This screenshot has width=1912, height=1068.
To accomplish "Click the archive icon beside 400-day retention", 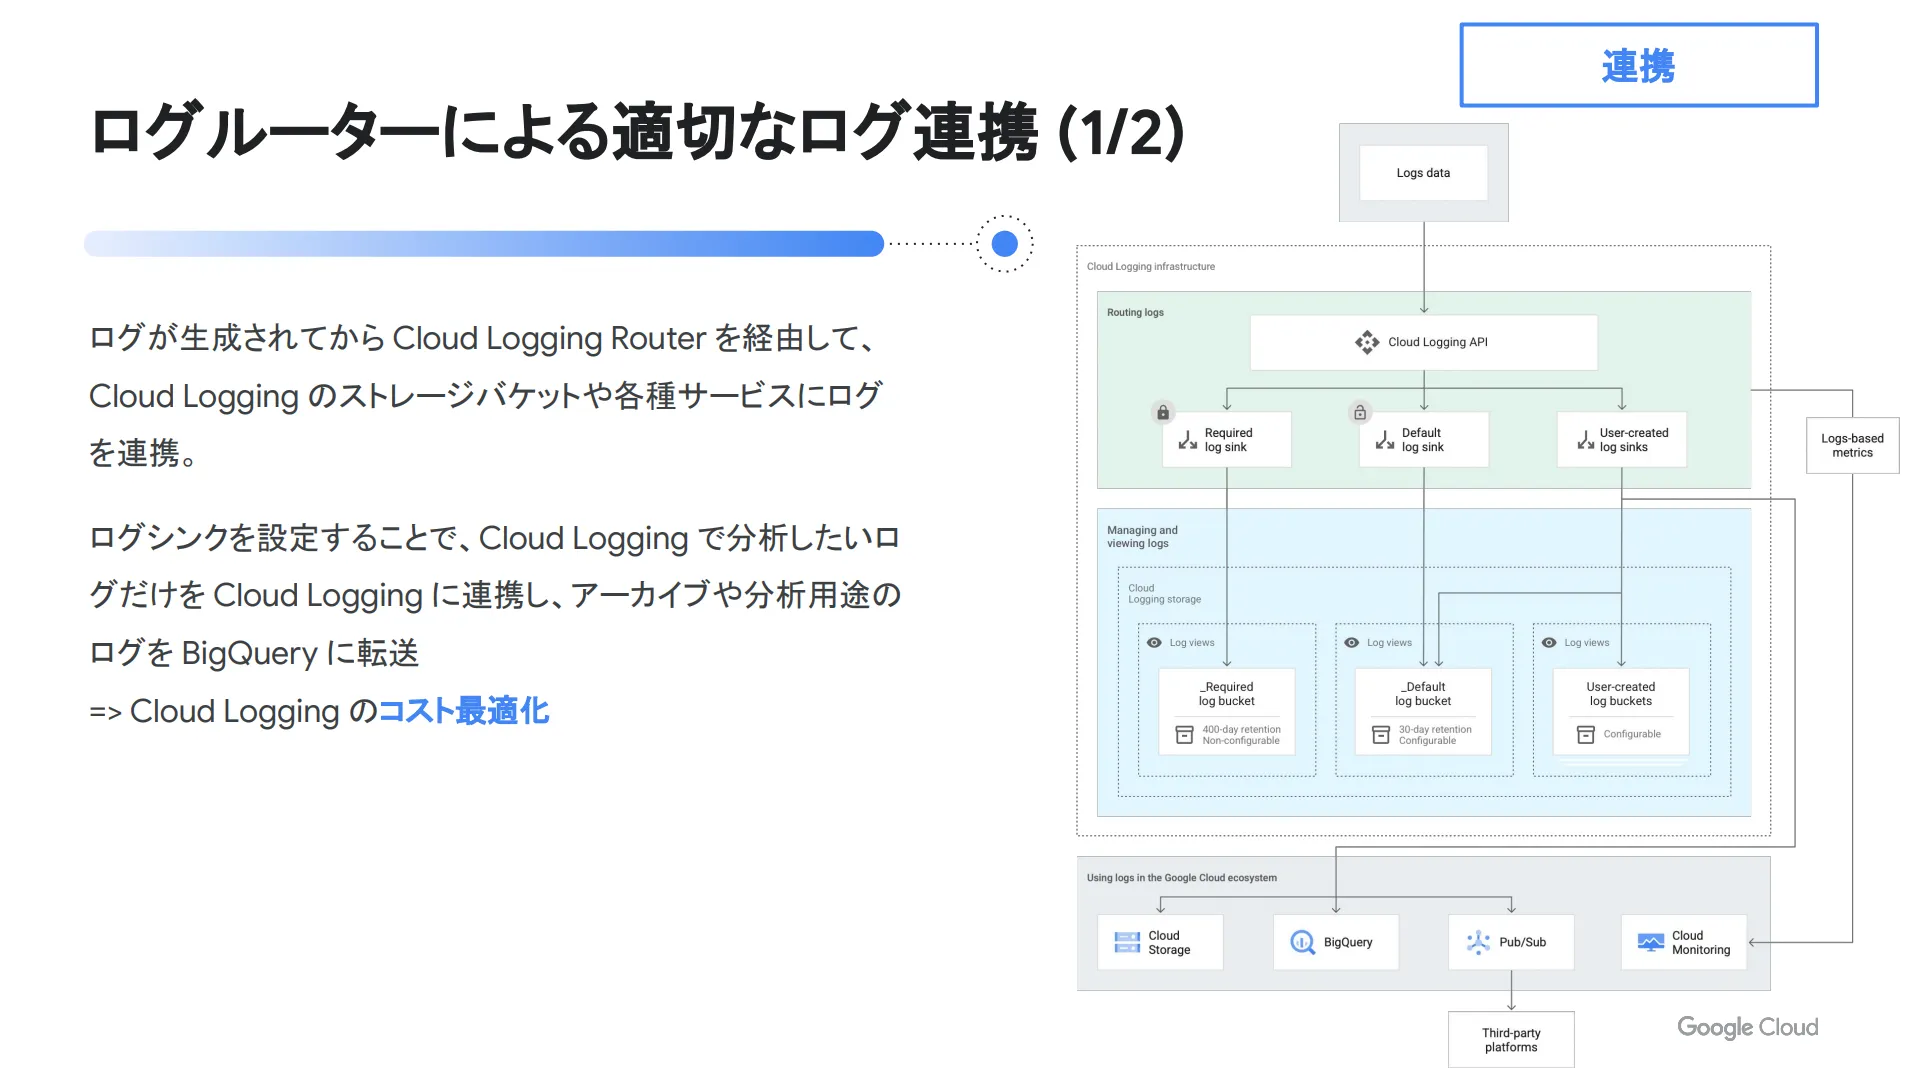I will click(x=1184, y=735).
